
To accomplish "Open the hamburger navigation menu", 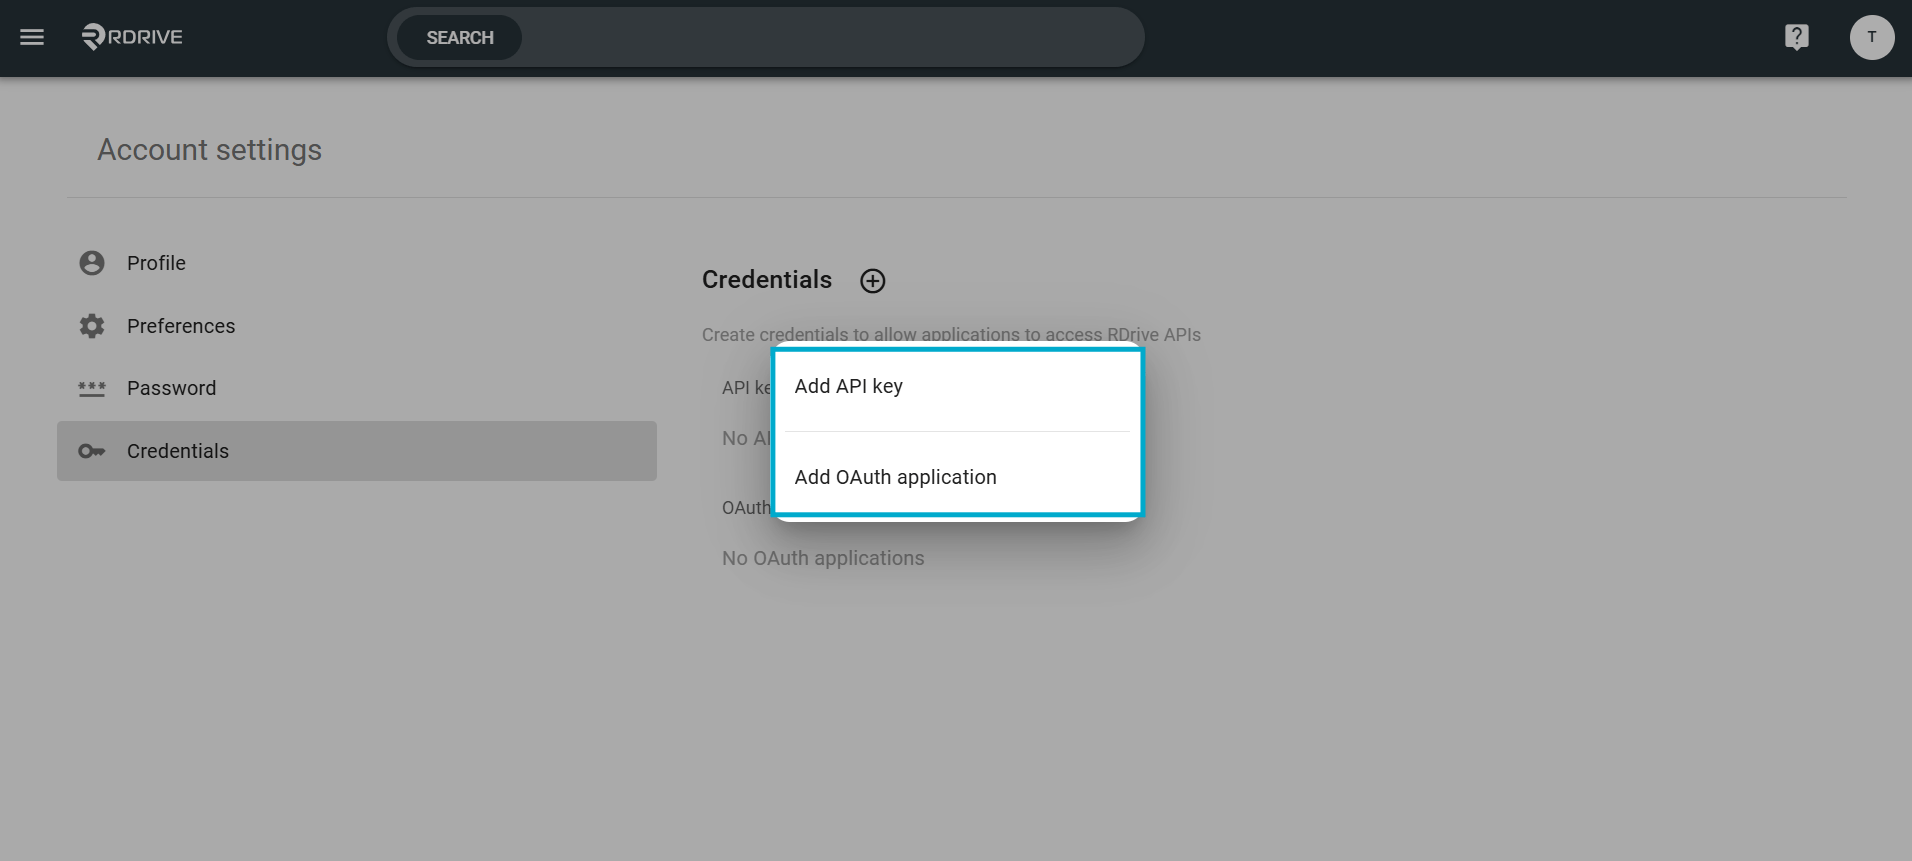I will (32, 38).
